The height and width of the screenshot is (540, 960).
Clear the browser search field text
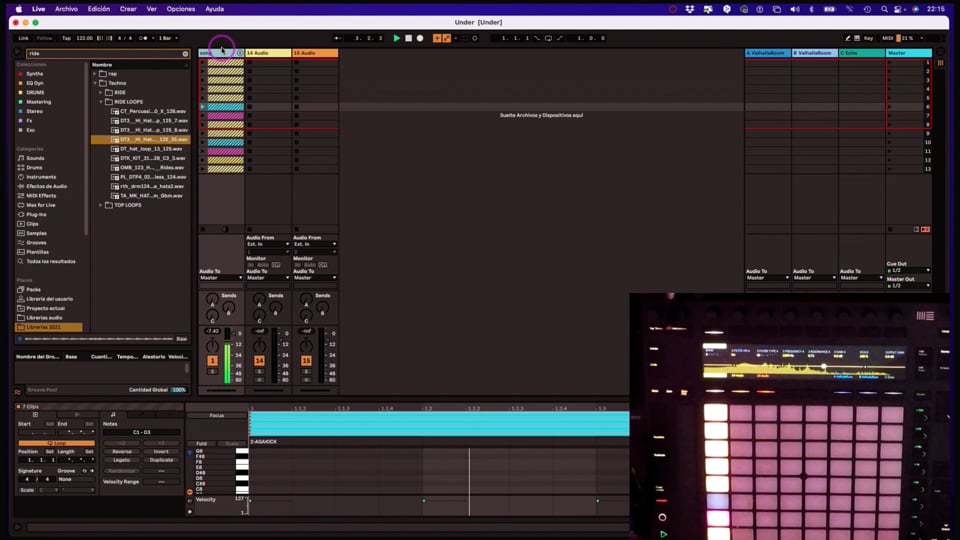pos(186,54)
